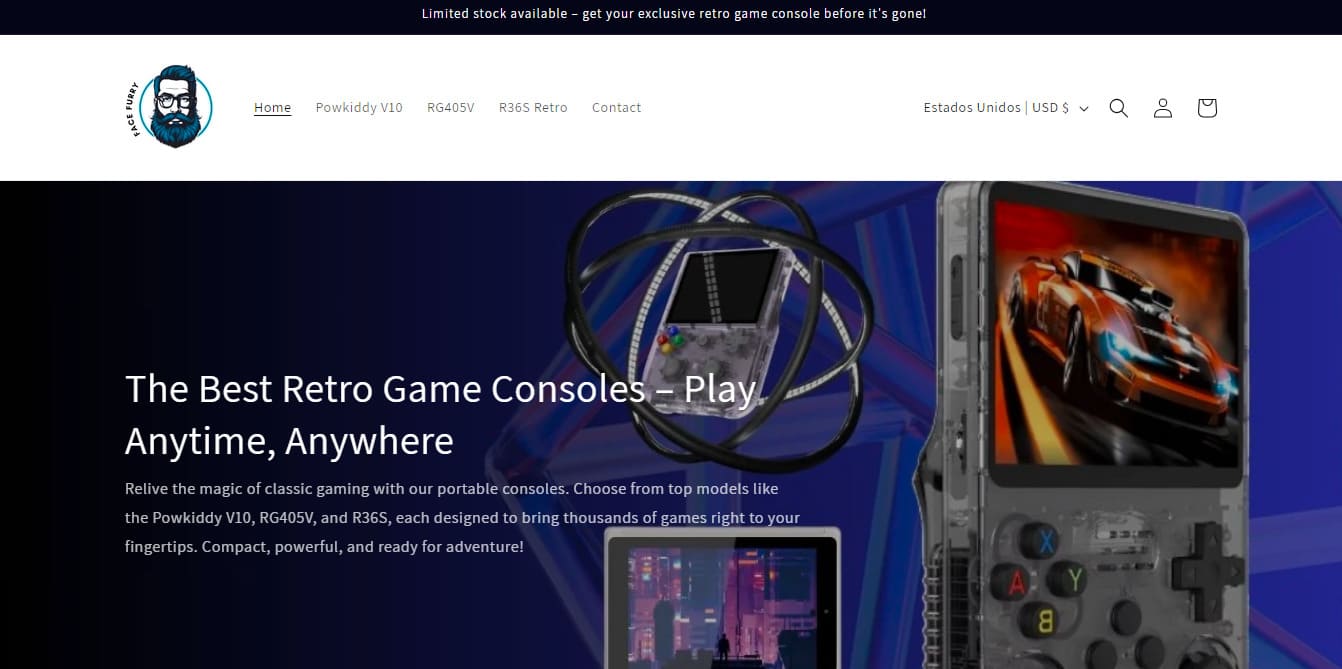Screen dimensions: 1342x669
Task: Open the Contact menu item
Action: pyautogui.click(x=616, y=108)
